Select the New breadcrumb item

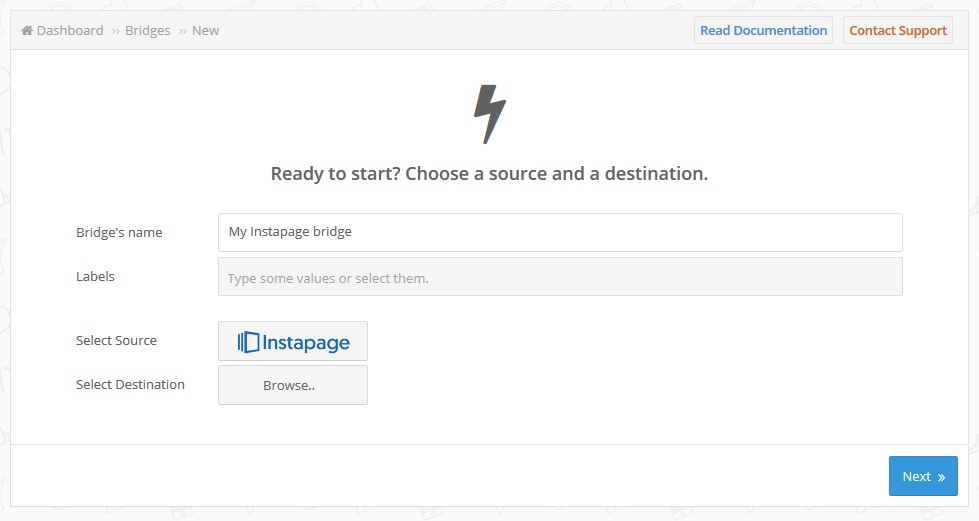[205, 31]
